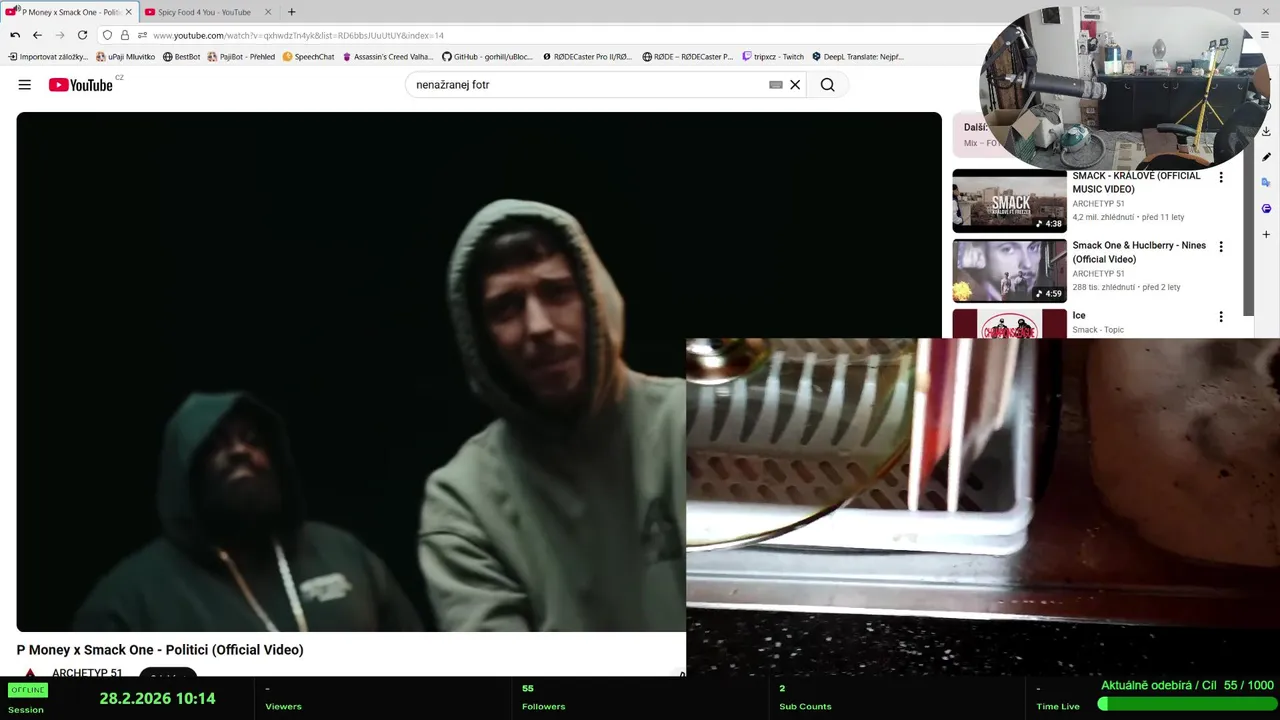Open the sidebar translate icon
Viewport: 1280px width, 720px height.
pyautogui.click(x=1266, y=183)
